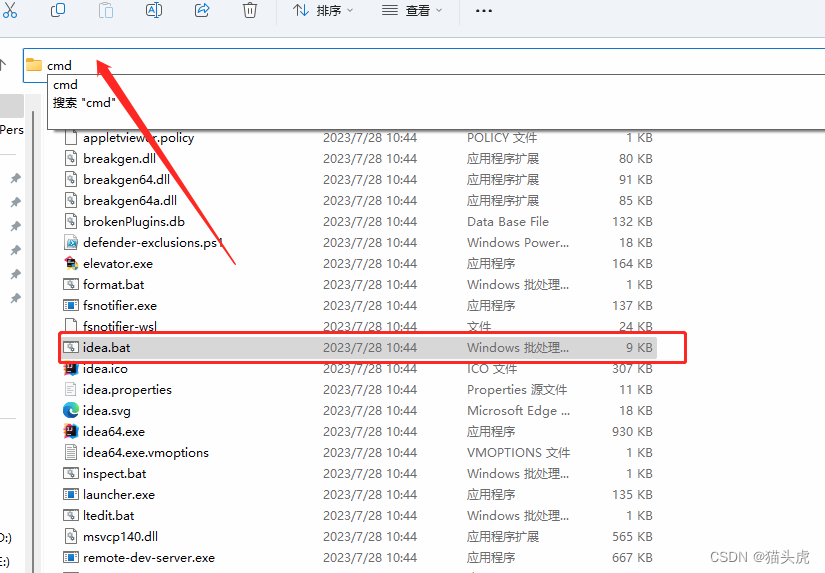The image size is (825, 573).
Task: Click the Rename icon in toolbar
Action: (x=154, y=10)
